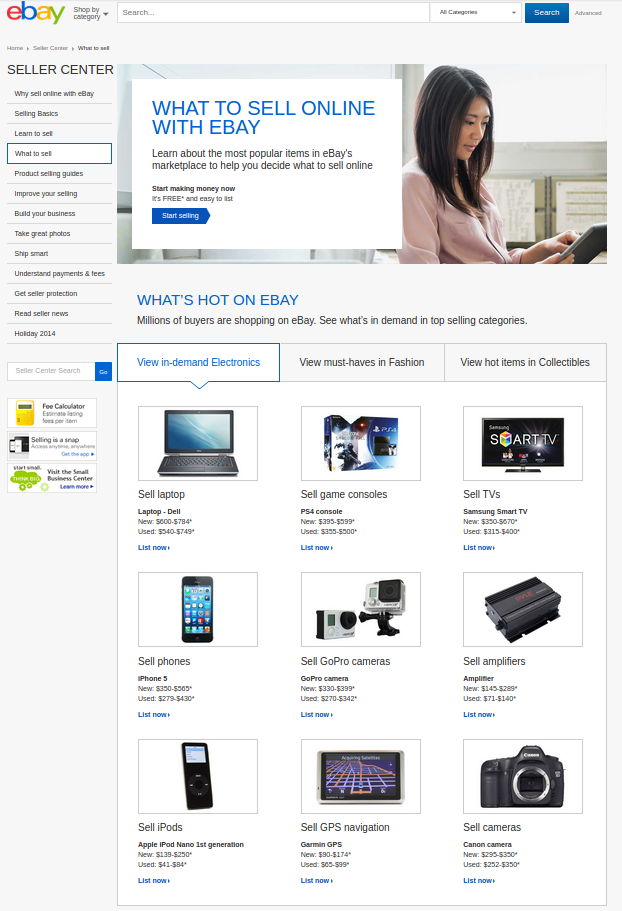Click List now under Sell GoPro cameras

tap(317, 715)
